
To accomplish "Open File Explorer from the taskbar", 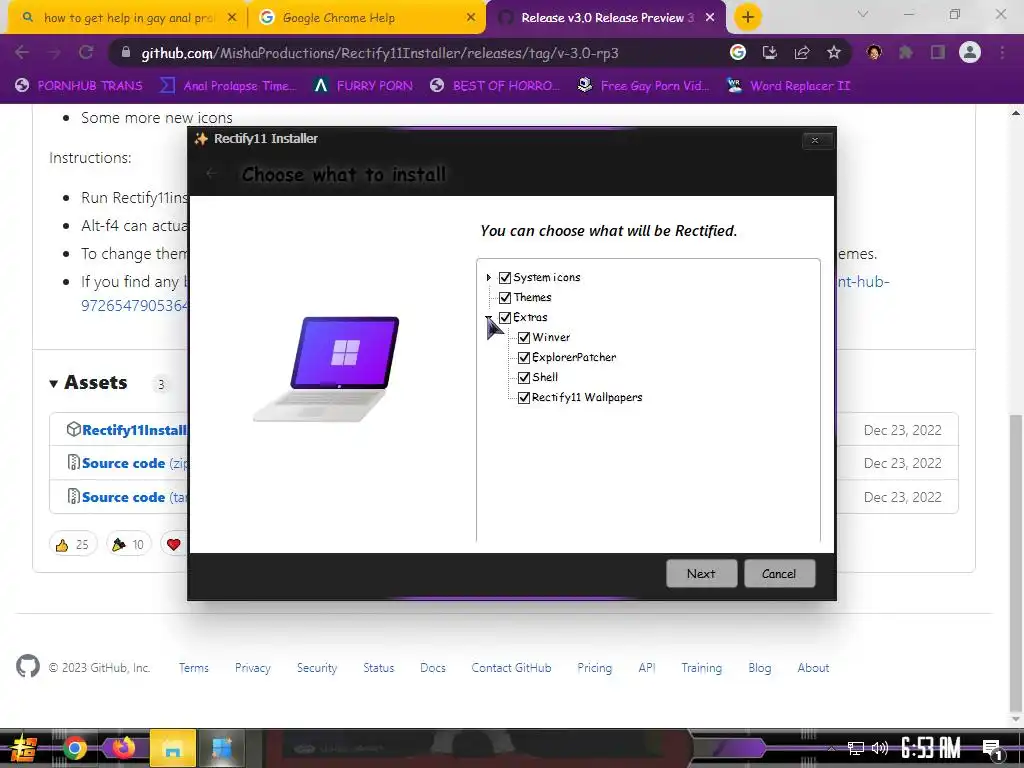I will [173, 748].
